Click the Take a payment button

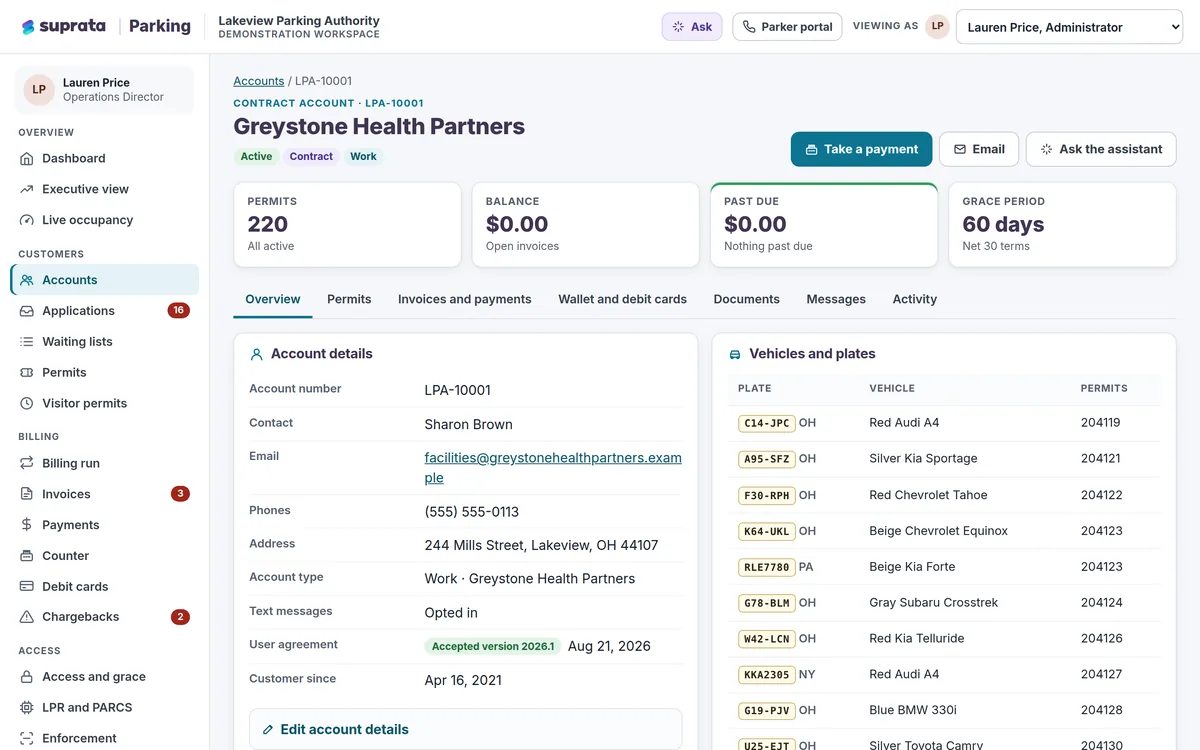point(862,149)
